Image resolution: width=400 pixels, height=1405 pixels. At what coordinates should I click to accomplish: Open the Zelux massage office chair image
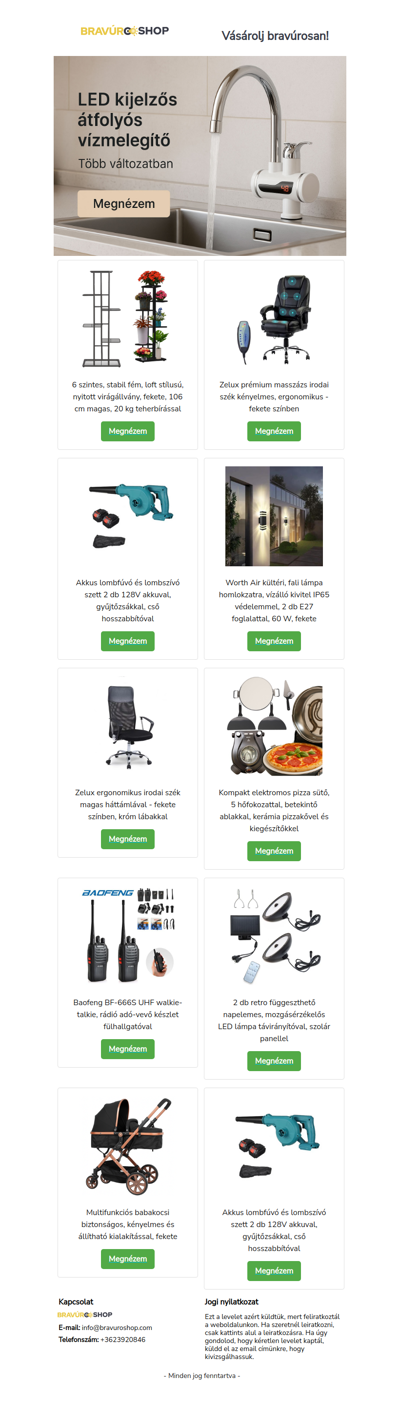pyautogui.click(x=274, y=318)
